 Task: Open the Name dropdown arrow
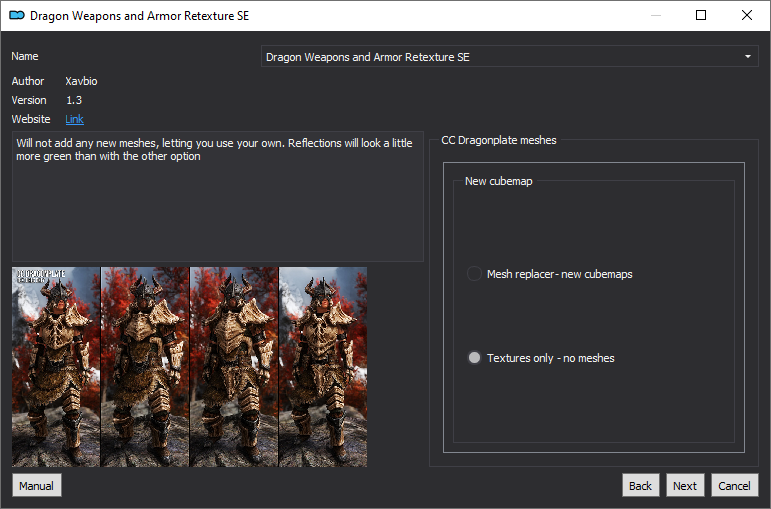tap(747, 57)
